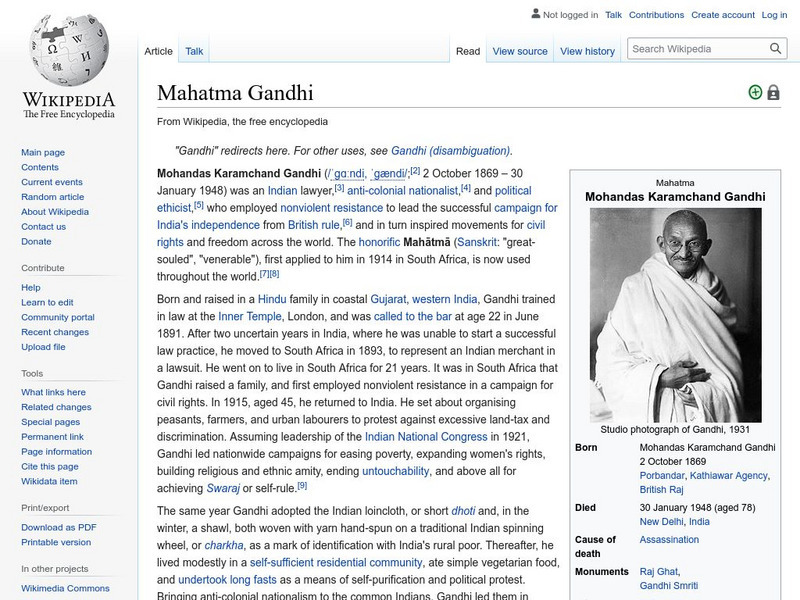Open the self-sufficient residential community link
This screenshot has height=600, width=800.
[x=336, y=563]
